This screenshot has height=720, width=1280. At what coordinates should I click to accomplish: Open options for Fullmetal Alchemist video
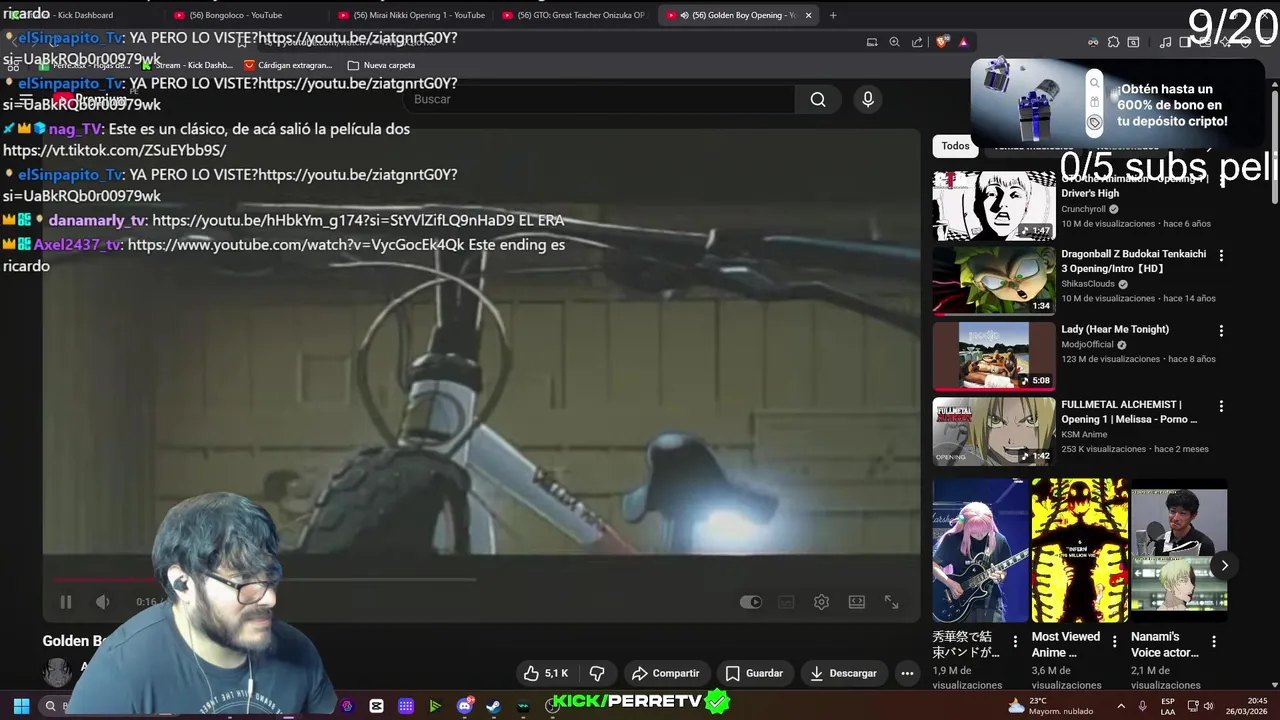[1221, 406]
